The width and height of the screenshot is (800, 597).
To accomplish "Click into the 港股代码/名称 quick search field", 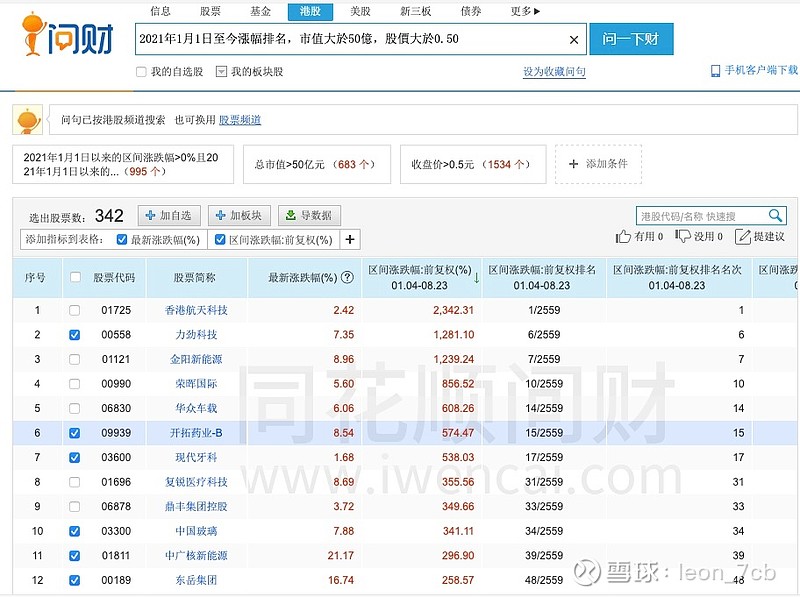I will pyautogui.click(x=700, y=216).
